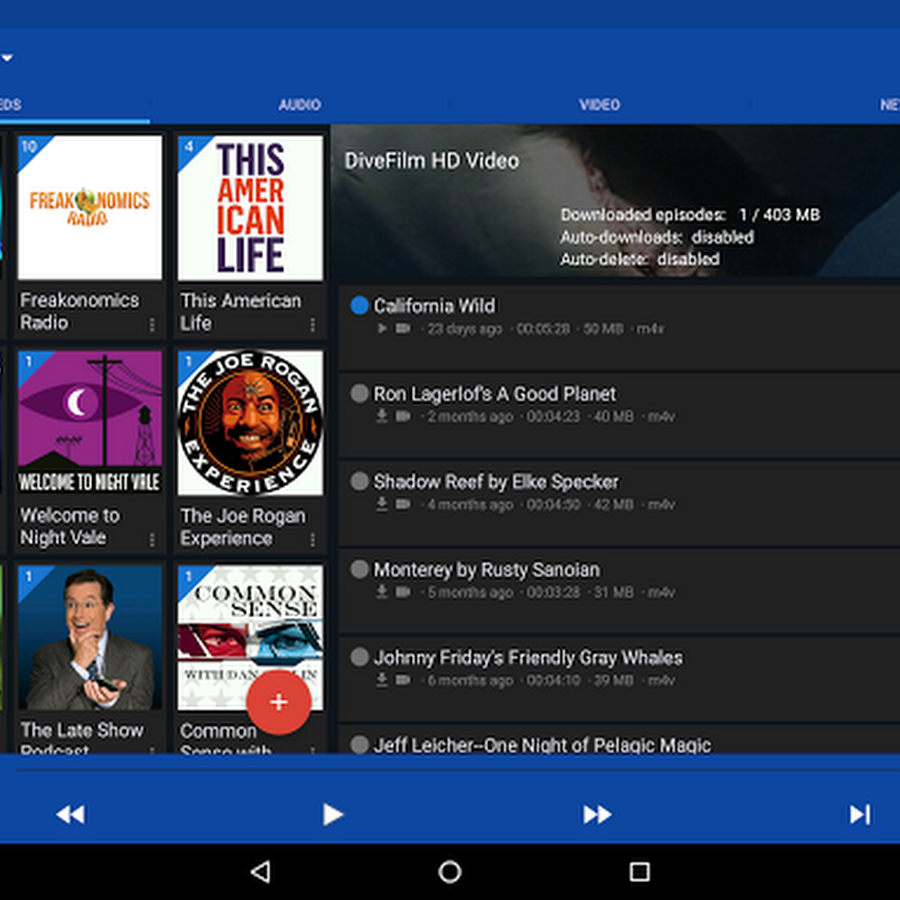The width and height of the screenshot is (900, 900).
Task: Tap the red add podcast button
Action: (x=279, y=702)
